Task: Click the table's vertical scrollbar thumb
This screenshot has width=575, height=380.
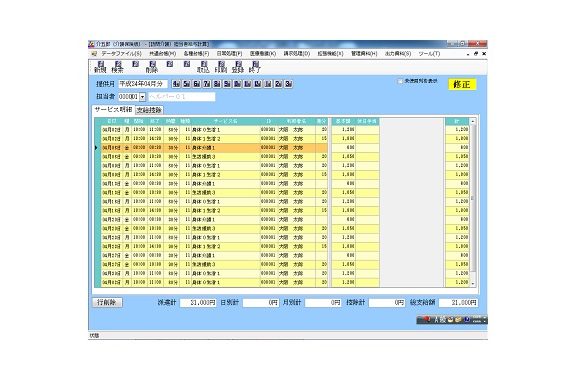Action: (473, 198)
